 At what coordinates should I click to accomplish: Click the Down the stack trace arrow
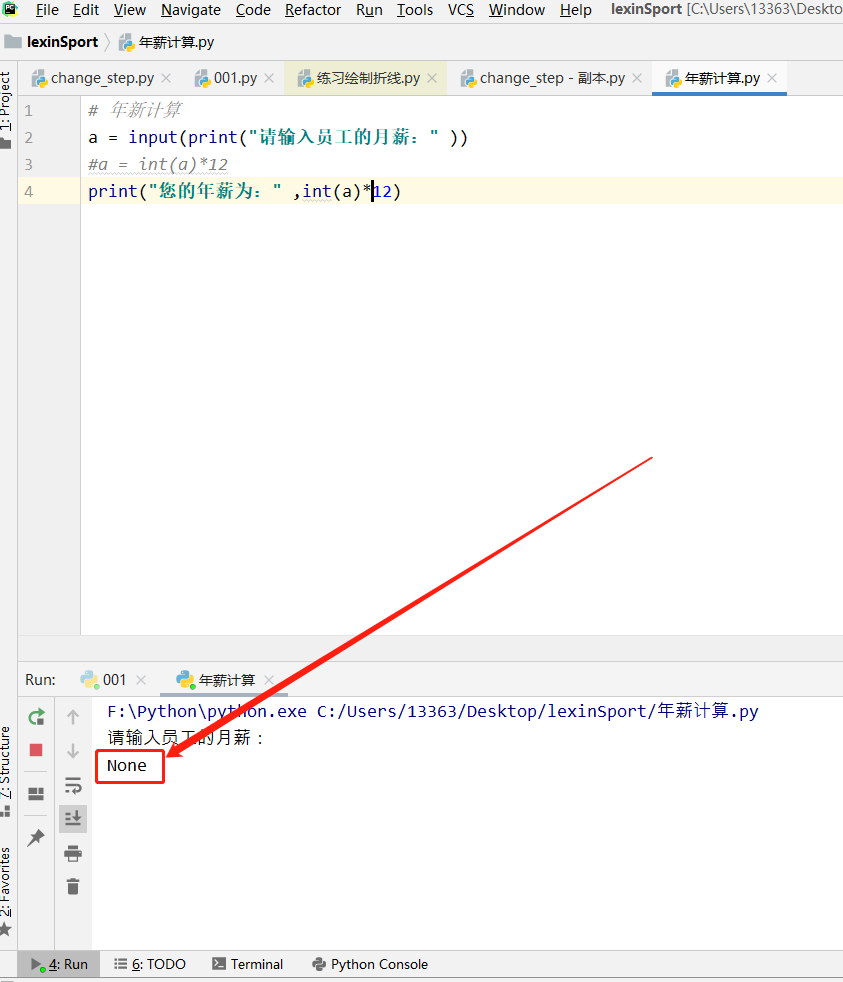point(73,750)
